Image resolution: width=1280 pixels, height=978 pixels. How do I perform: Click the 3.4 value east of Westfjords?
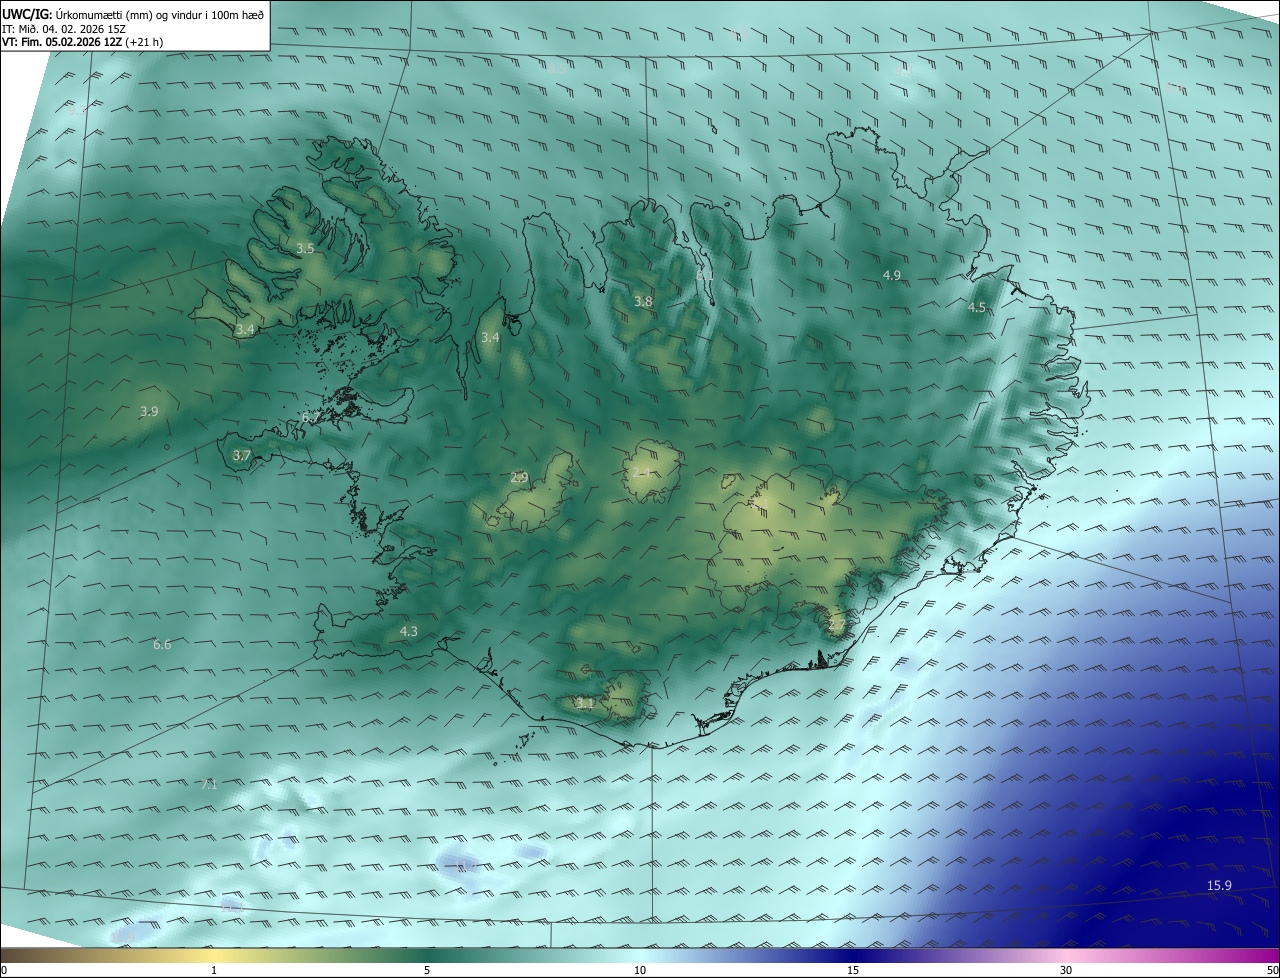pos(490,338)
